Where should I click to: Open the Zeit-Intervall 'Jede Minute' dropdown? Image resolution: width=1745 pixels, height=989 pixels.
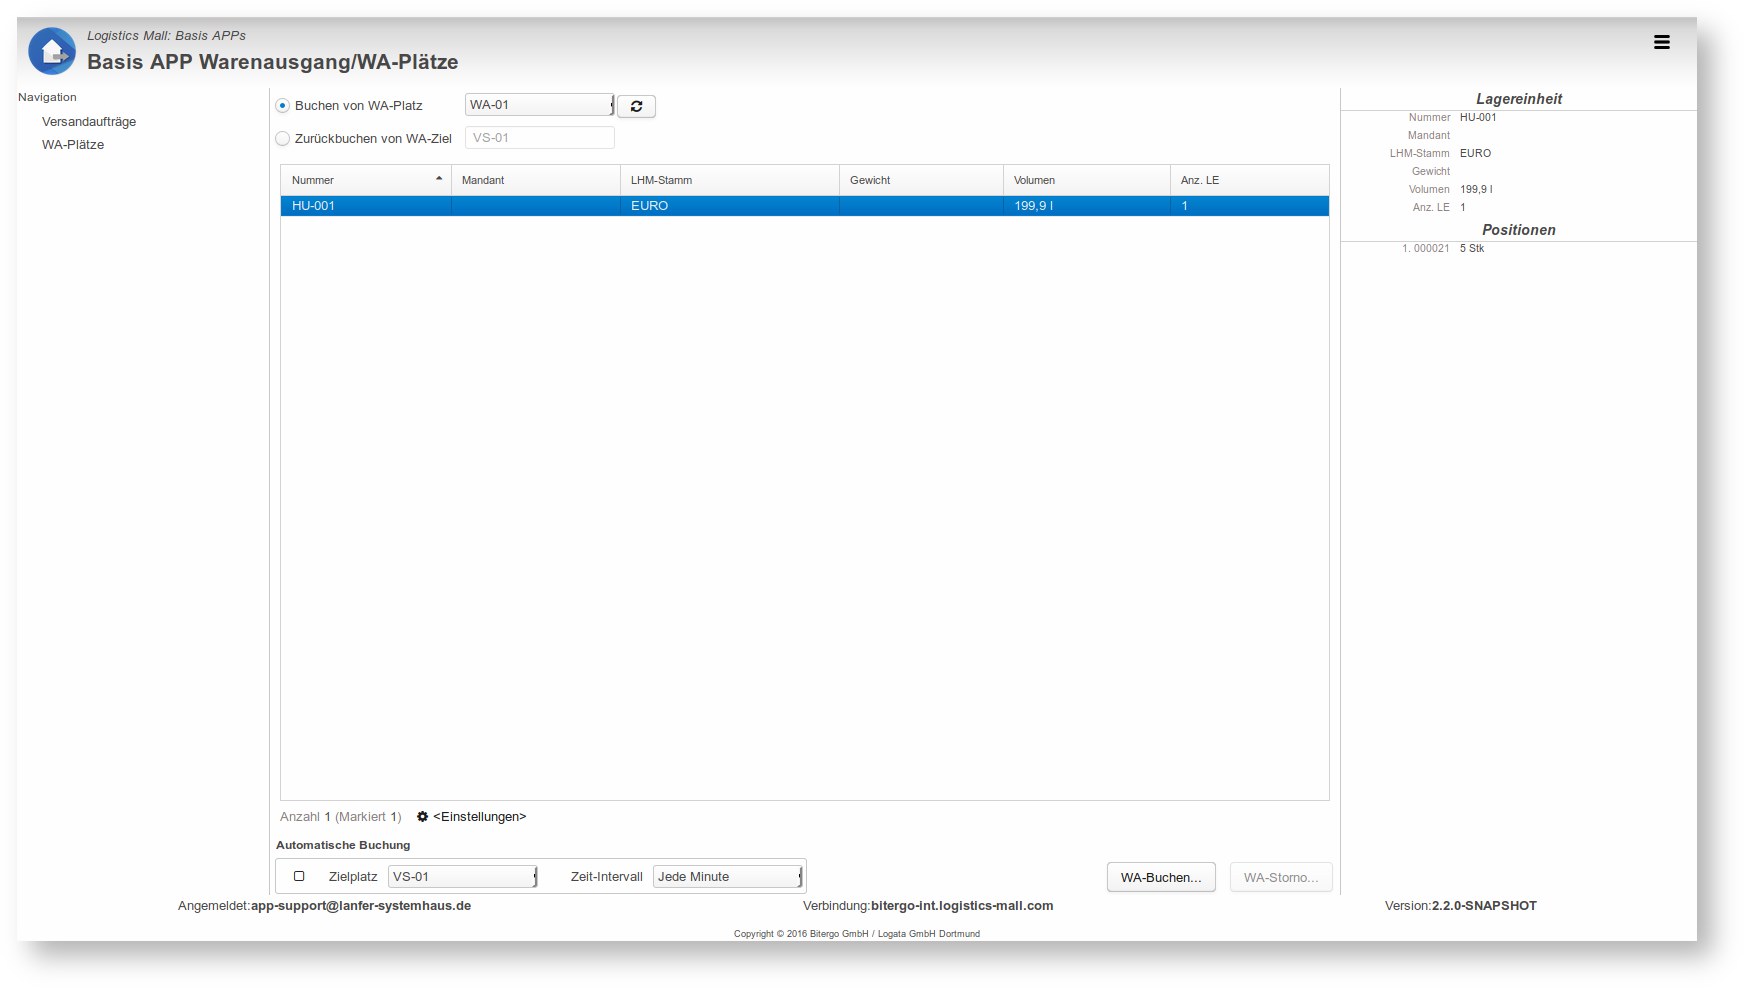tap(728, 877)
